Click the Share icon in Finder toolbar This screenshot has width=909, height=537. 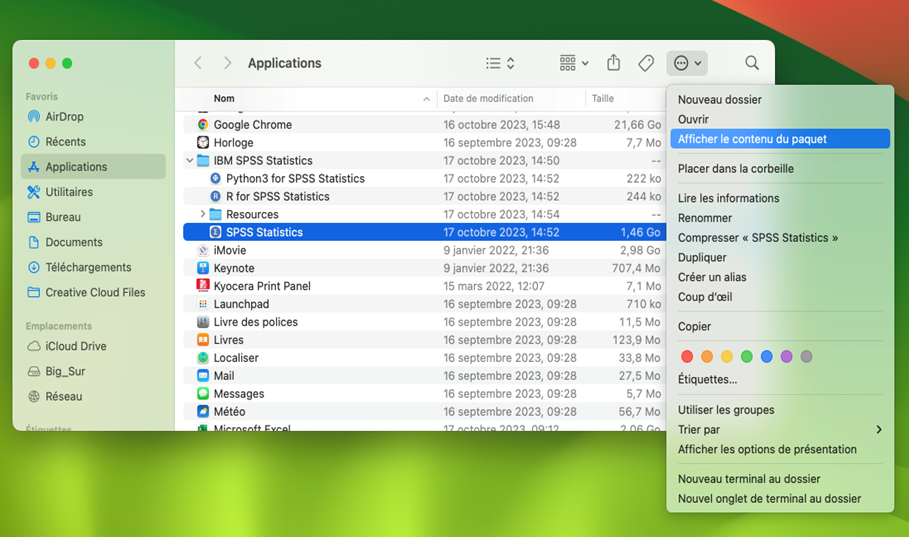(614, 63)
